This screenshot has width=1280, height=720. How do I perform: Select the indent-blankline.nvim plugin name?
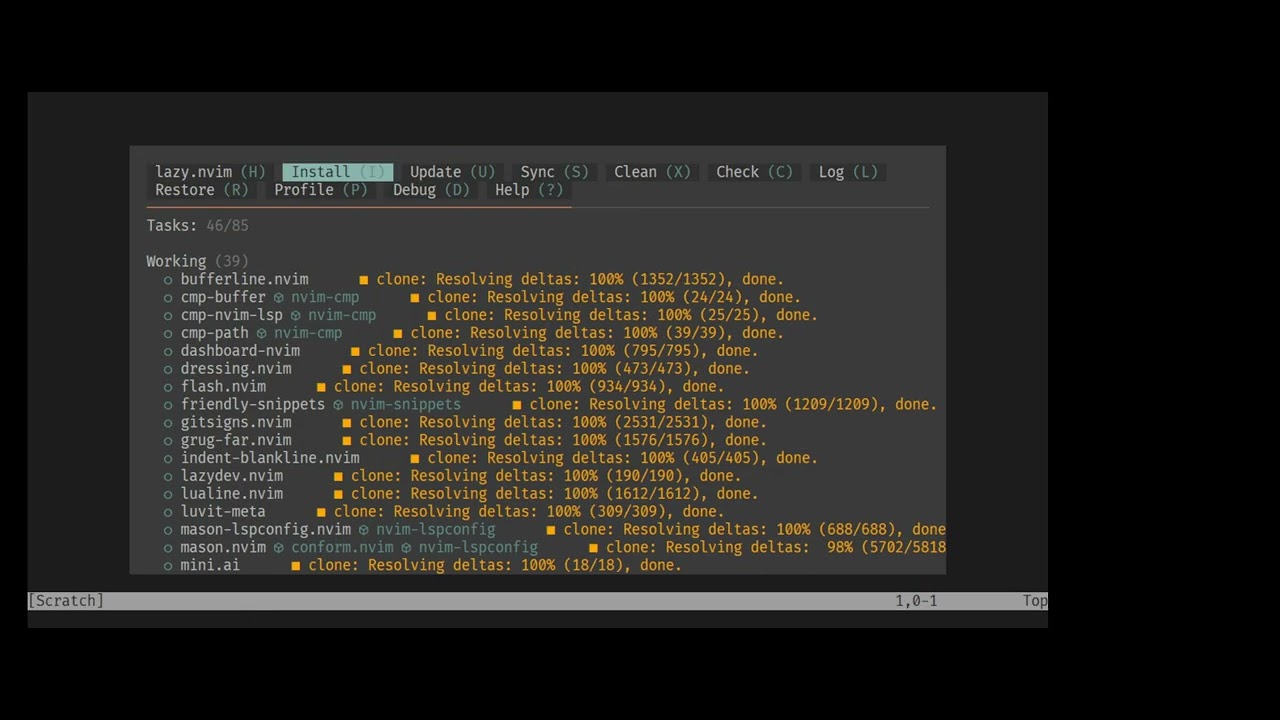pos(270,458)
